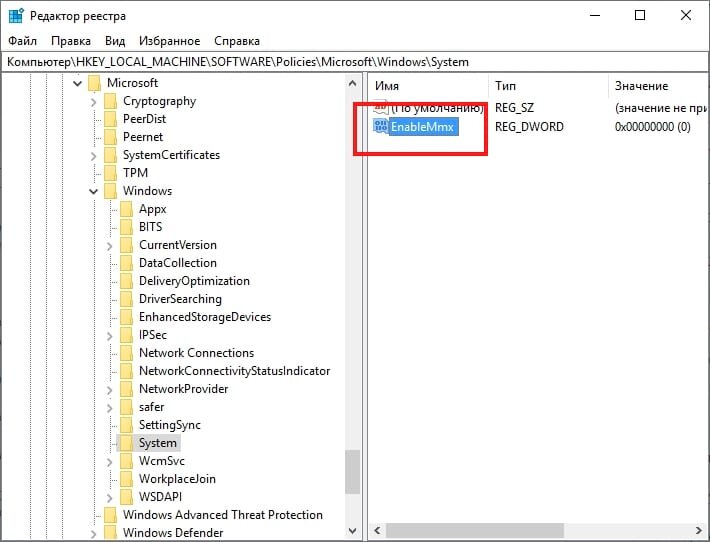Select the Peernet folder icon
Viewport: 710px width, 542px height.
(x=110, y=137)
